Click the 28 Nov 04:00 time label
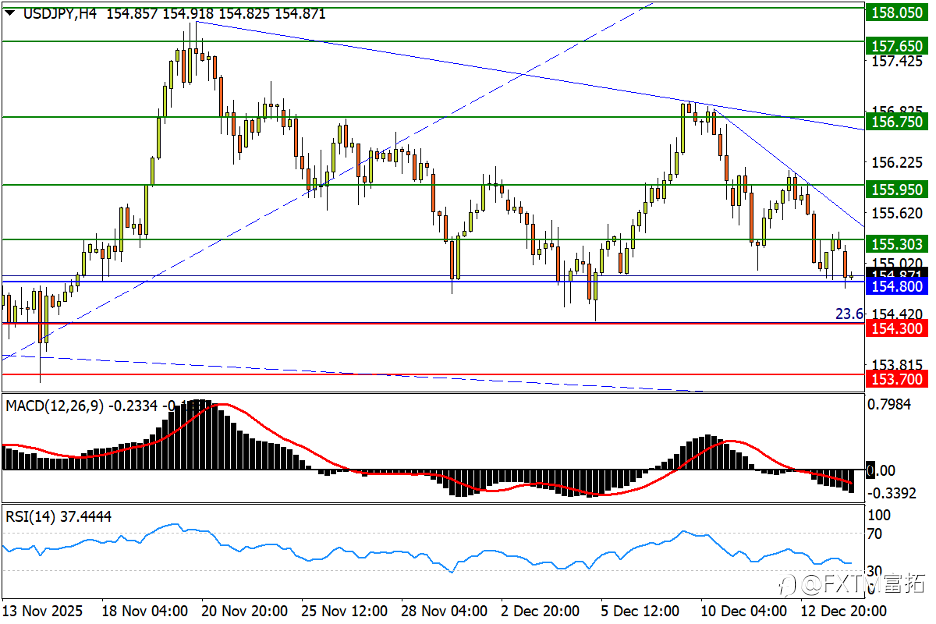936x624 pixels. [444, 611]
